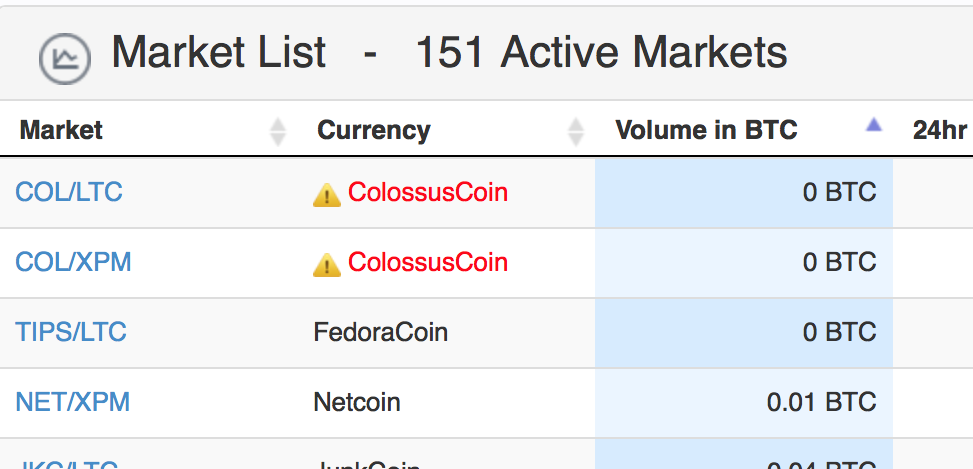Click red ColossusCoin text in COL/XPM row
973x469 pixels.
pos(428,262)
